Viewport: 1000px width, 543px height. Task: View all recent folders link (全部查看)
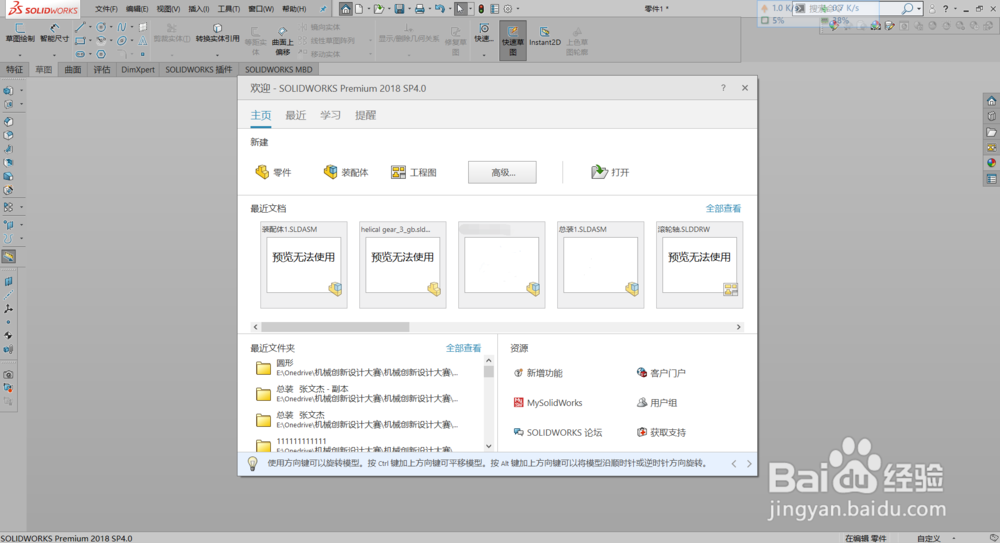pyautogui.click(x=463, y=348)
